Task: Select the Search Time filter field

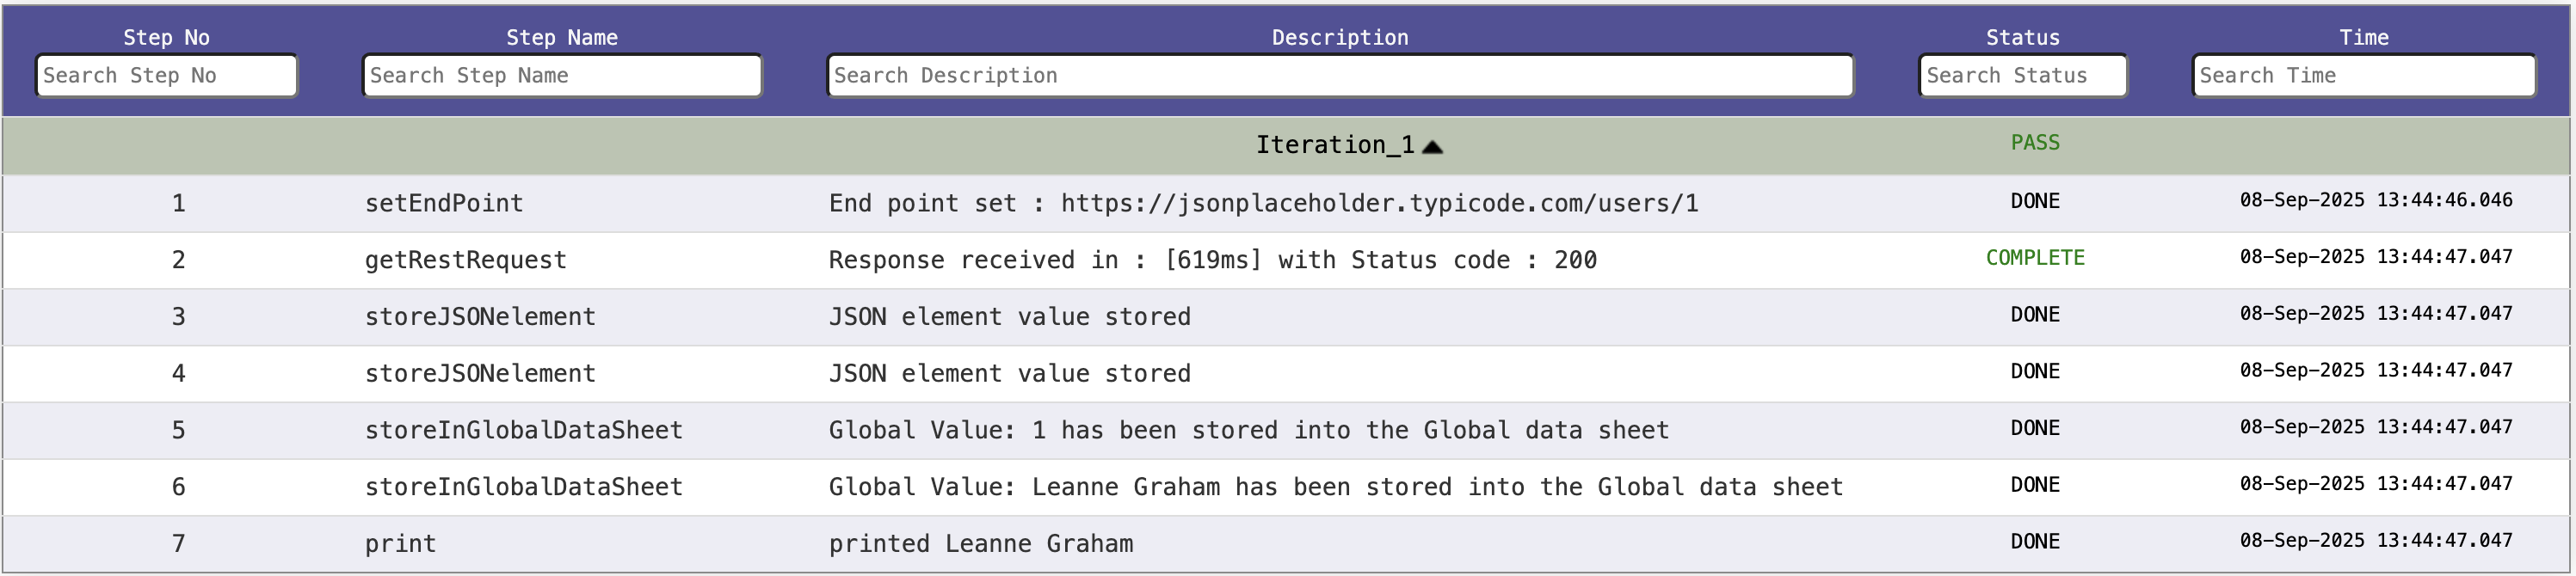Action: point(2363,76)
